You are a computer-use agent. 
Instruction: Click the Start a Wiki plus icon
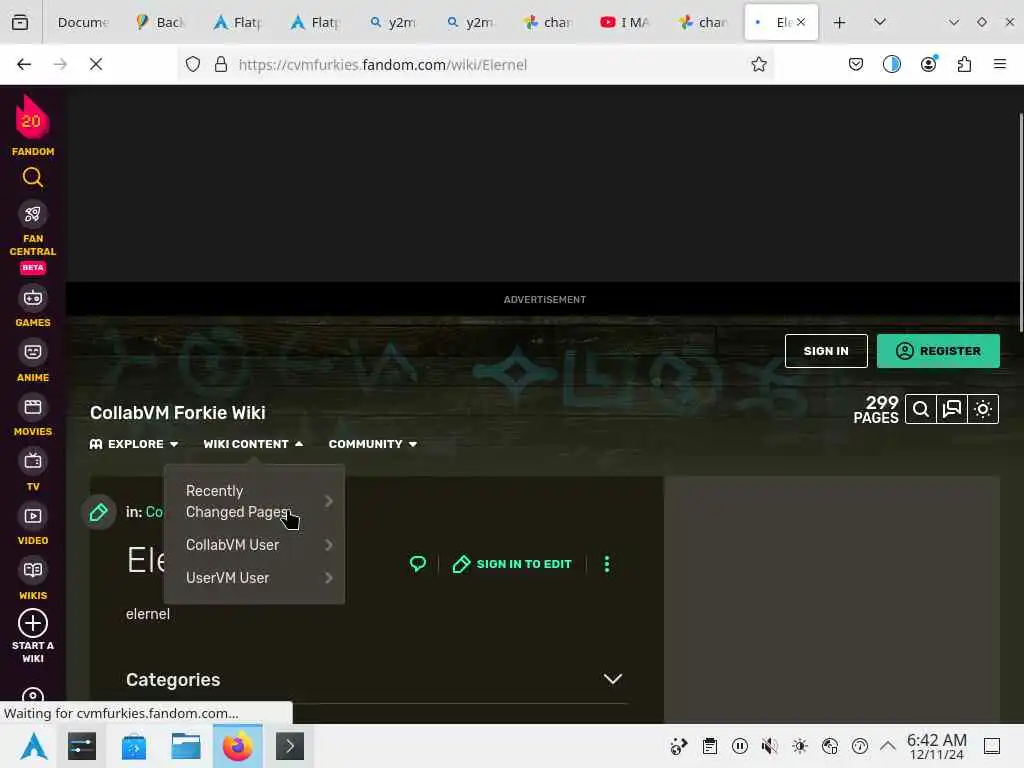tap(33, 623)
